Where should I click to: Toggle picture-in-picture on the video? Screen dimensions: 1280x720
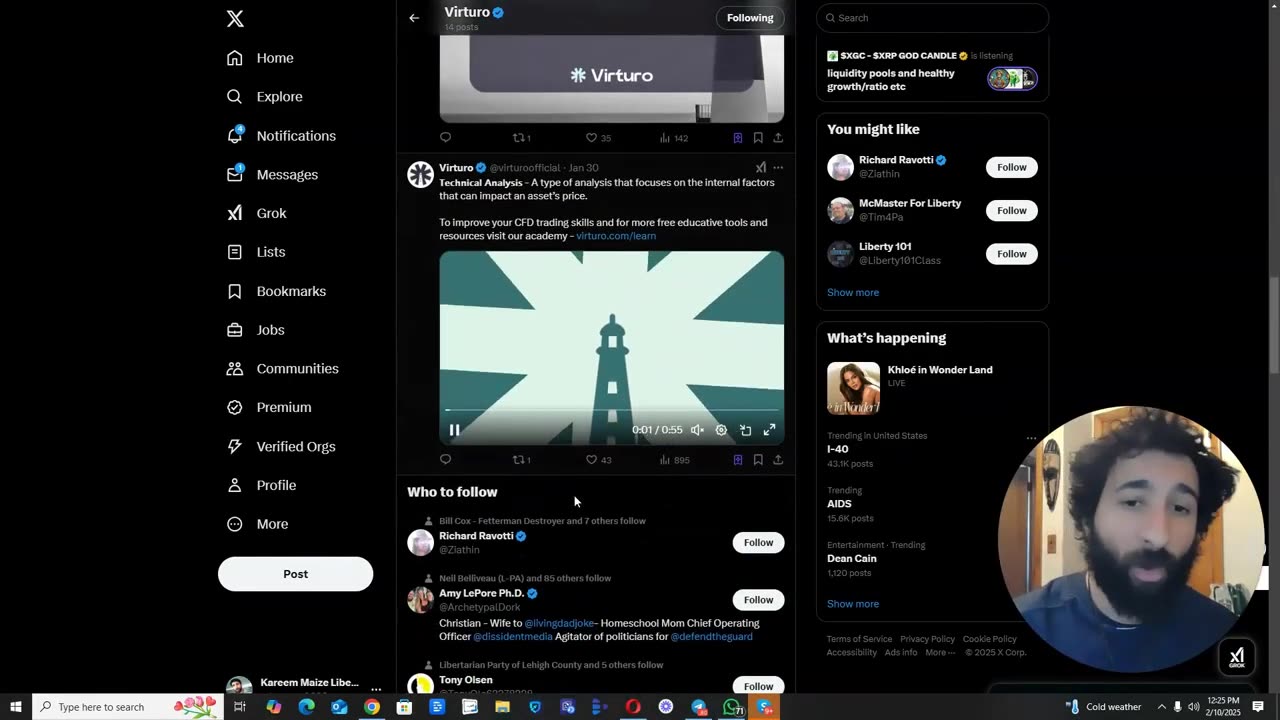click(x=745, y=430)
